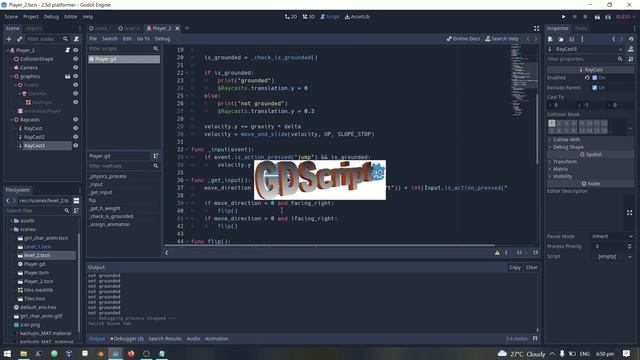Open the Script property dropdown

tap(612, 256)
